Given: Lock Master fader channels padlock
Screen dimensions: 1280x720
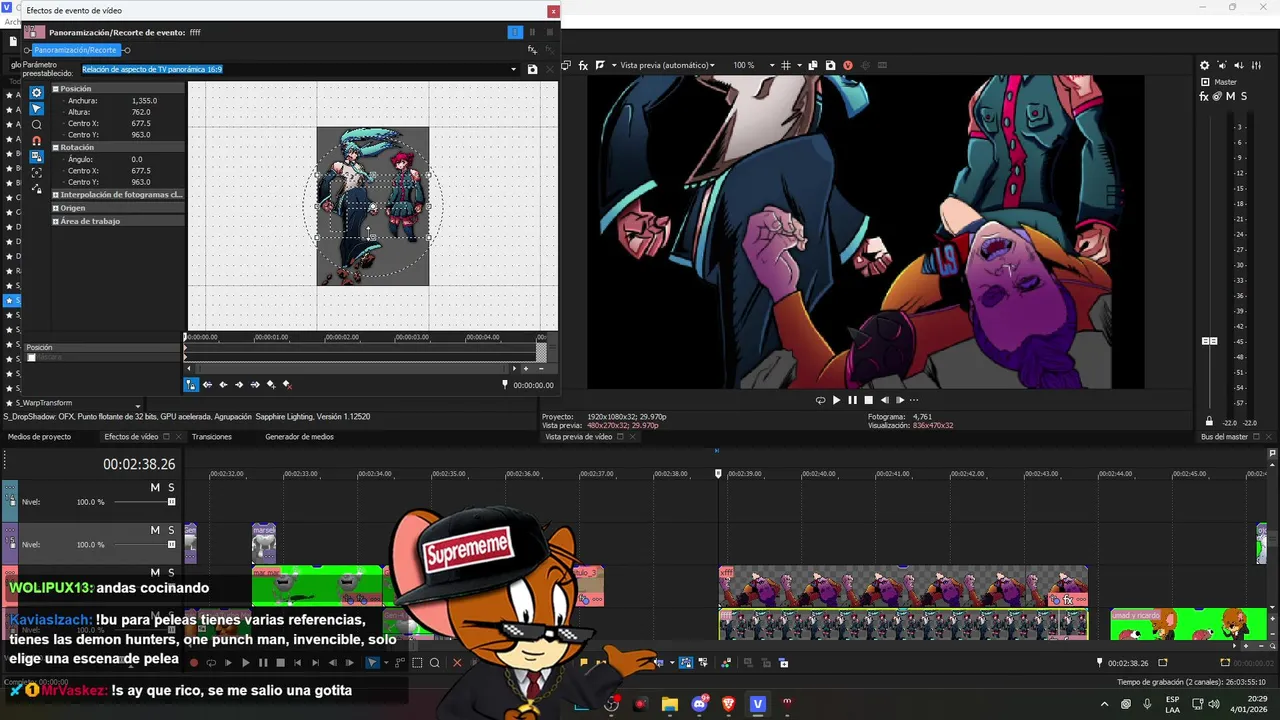Looking at the screenshot, I should click(1209, 422).
